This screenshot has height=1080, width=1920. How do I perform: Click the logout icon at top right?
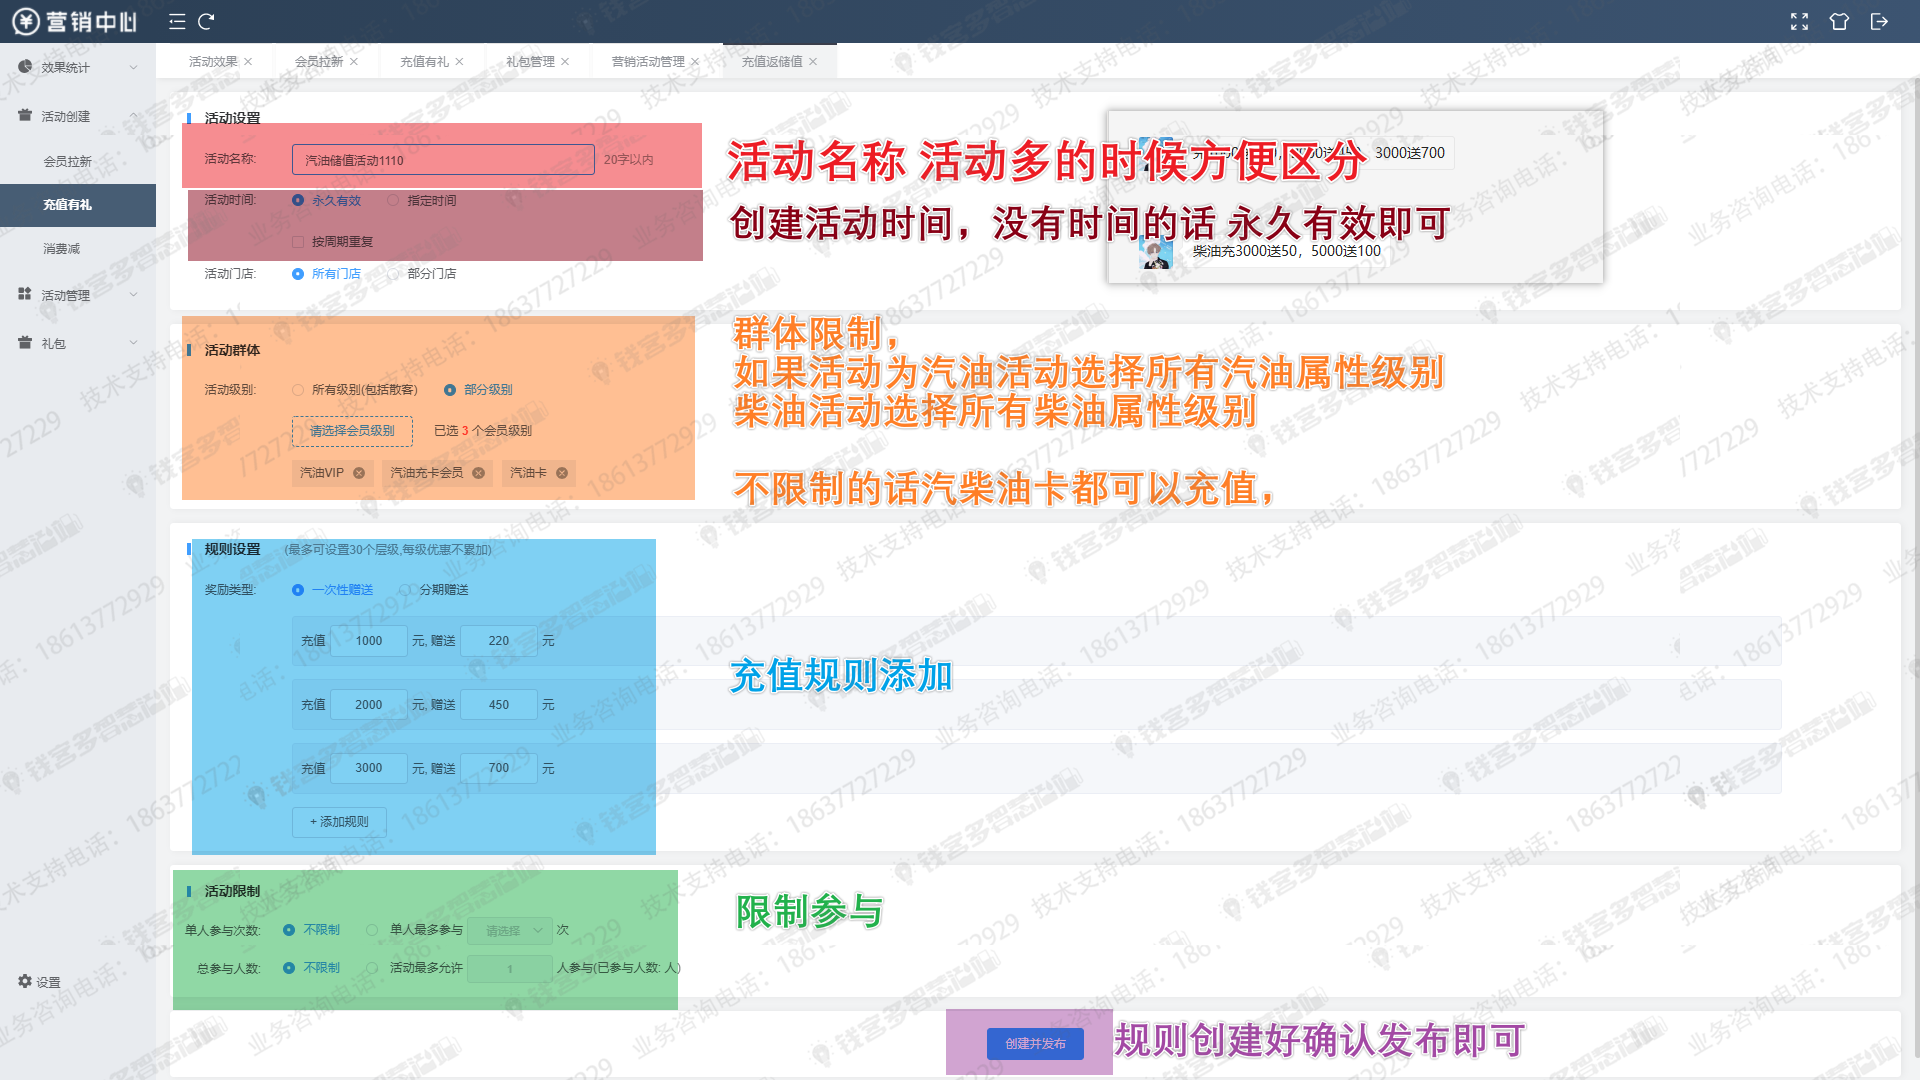pos(1879,21)
